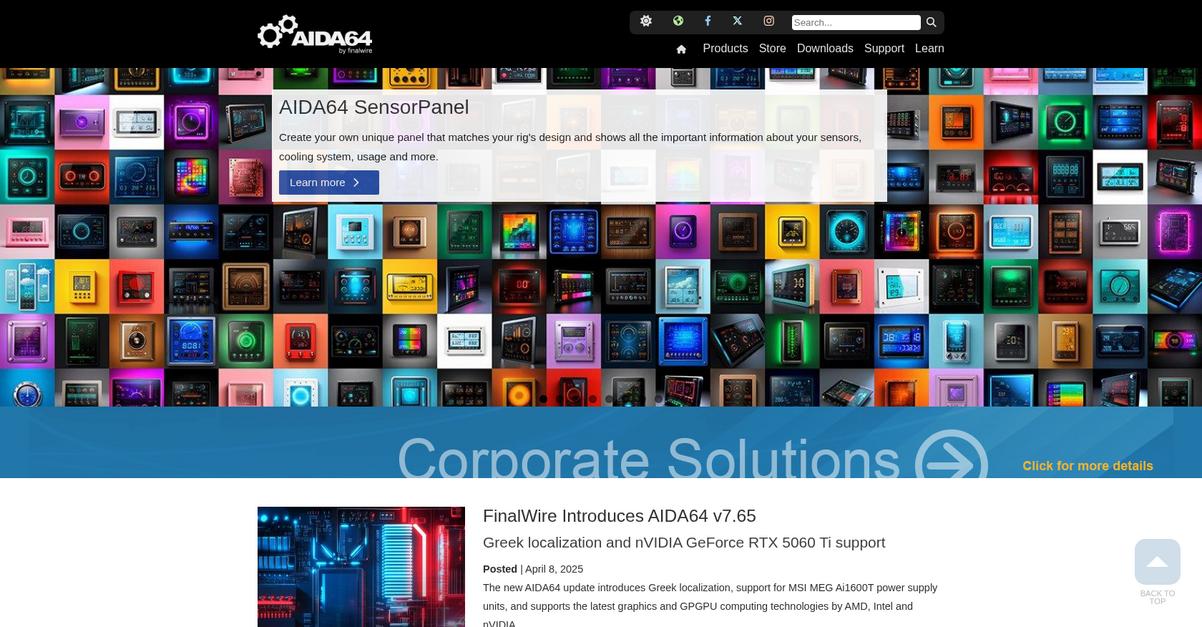Viewport: 1202px width, 627px height.
Task: Open the Store menu item
Action: pyautogui.click(x=772, y=48)
